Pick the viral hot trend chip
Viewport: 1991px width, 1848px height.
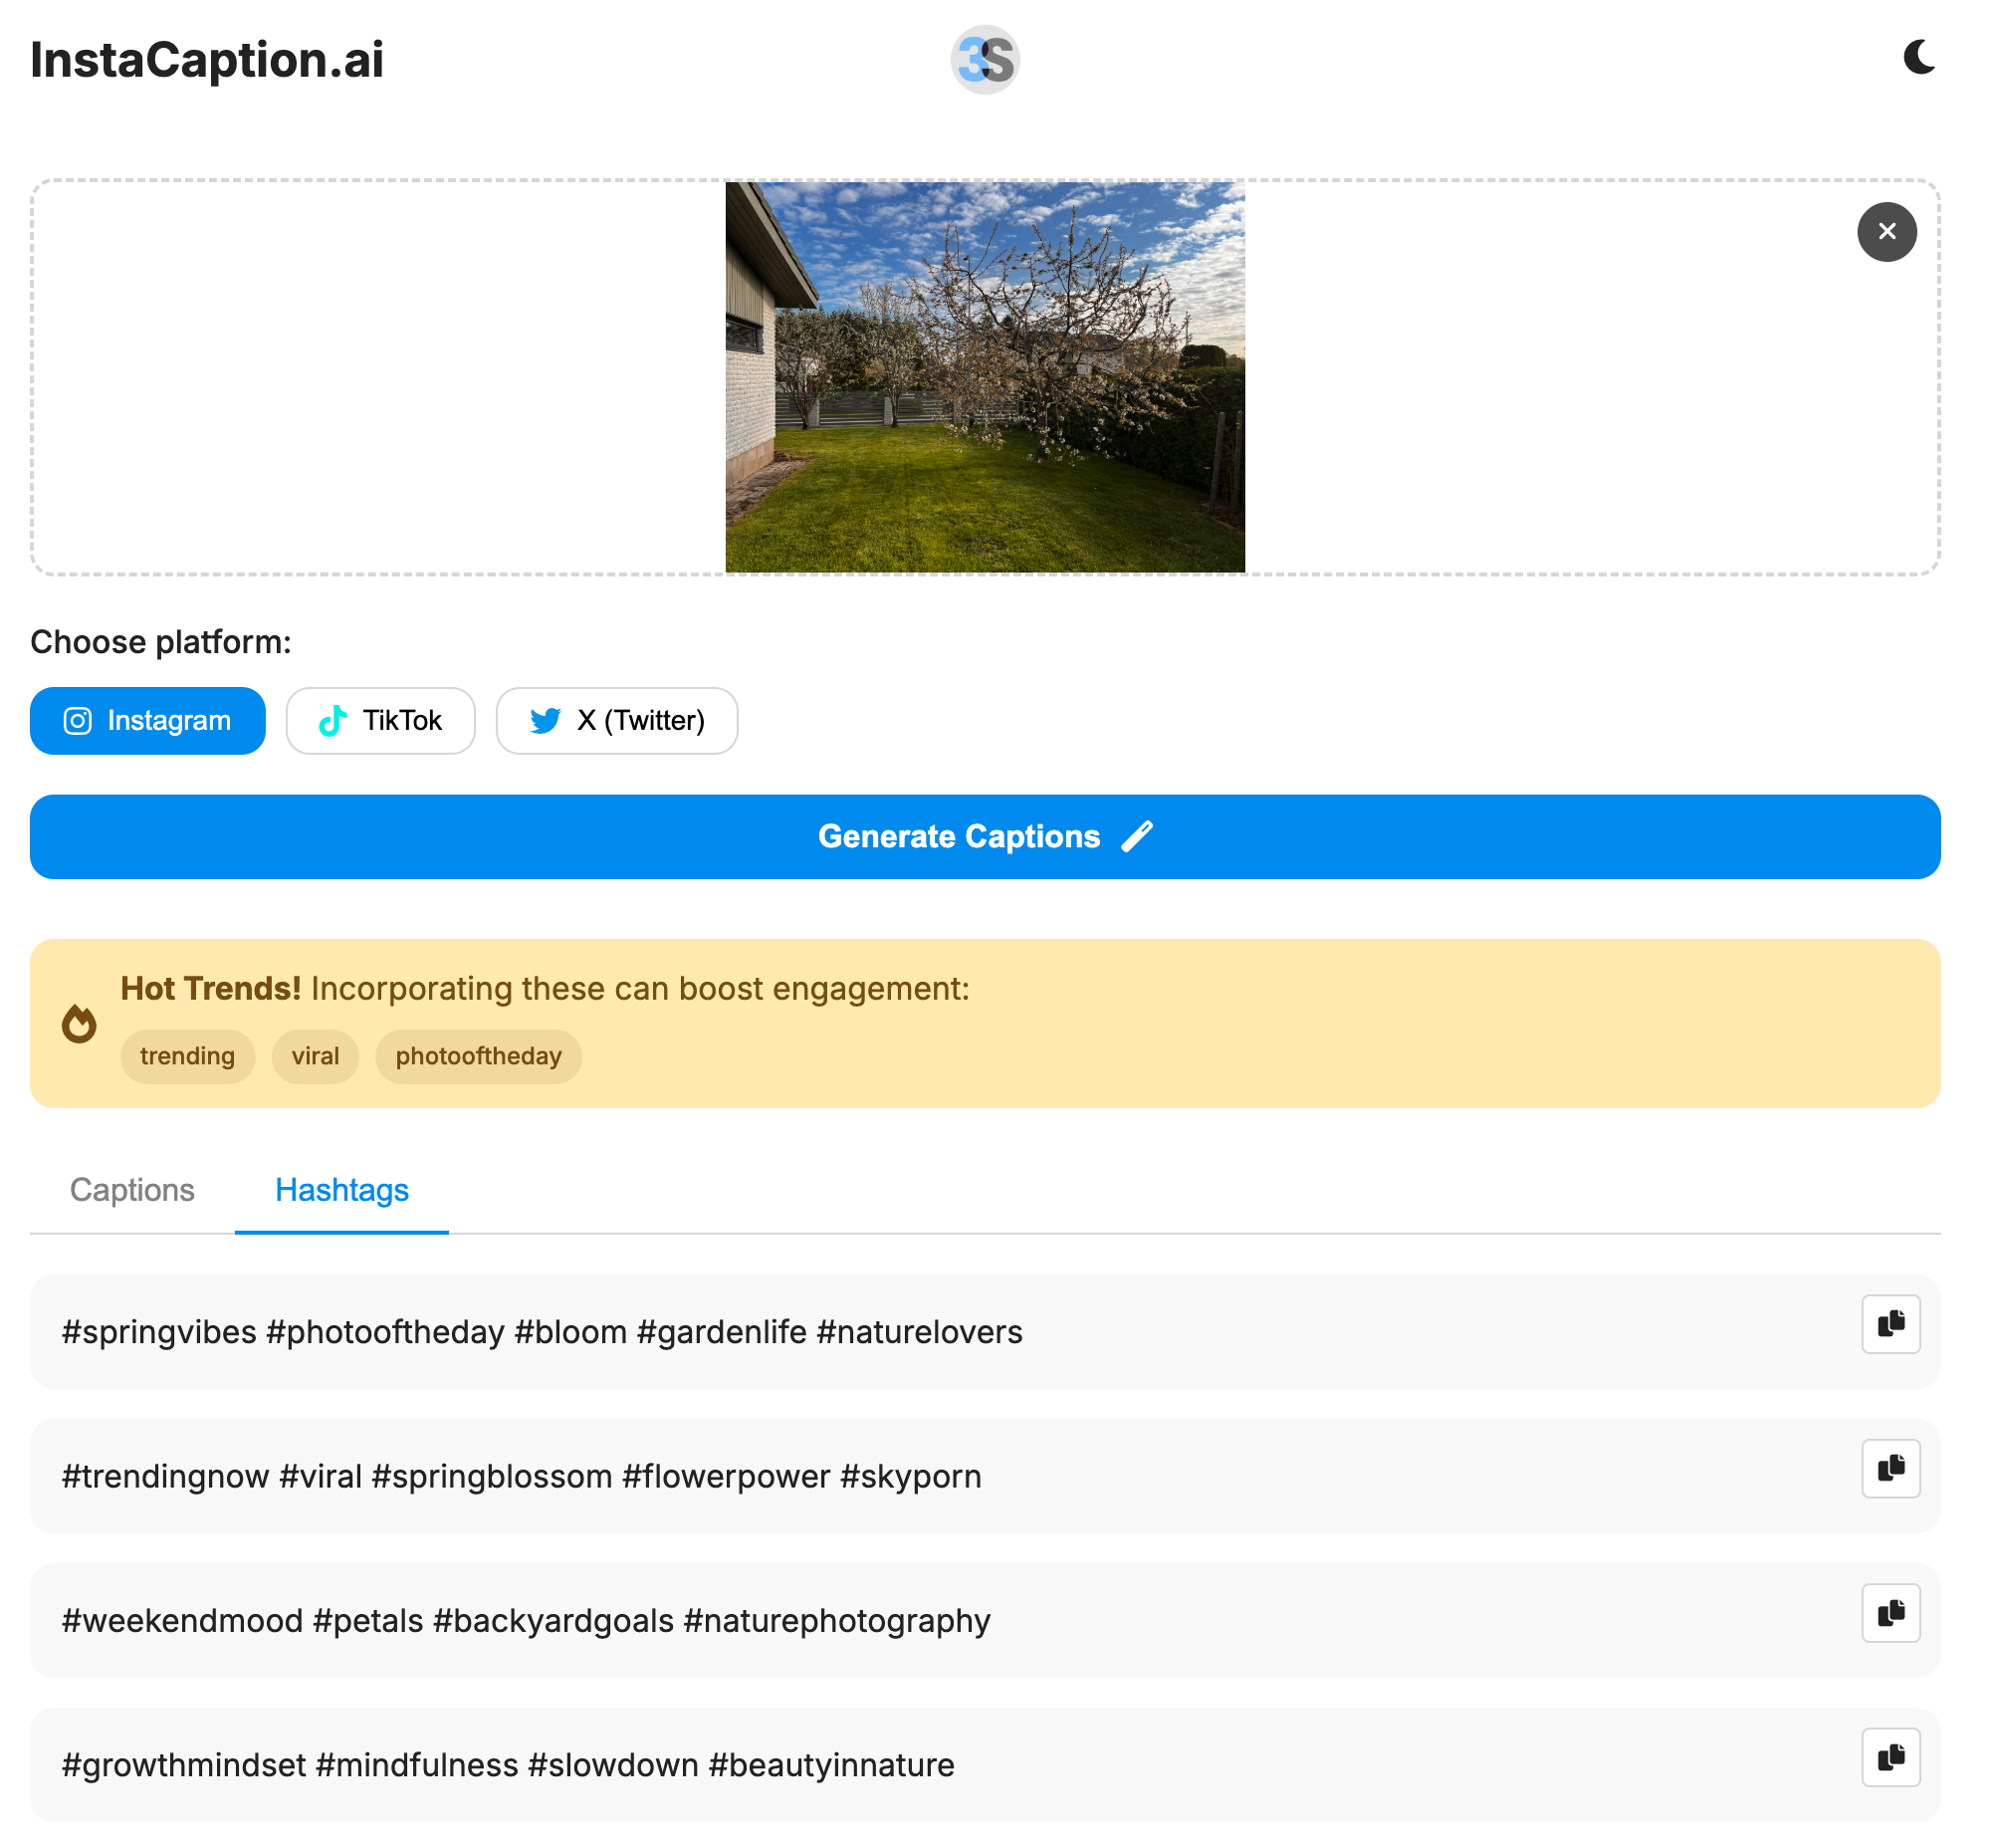click(315, 1056)
